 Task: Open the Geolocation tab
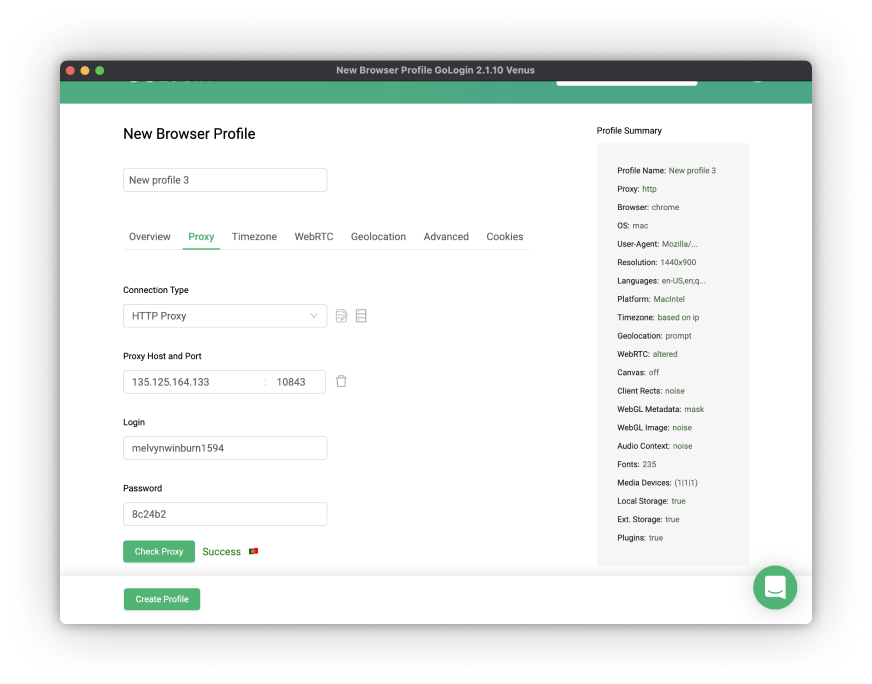tap(378, 236)
